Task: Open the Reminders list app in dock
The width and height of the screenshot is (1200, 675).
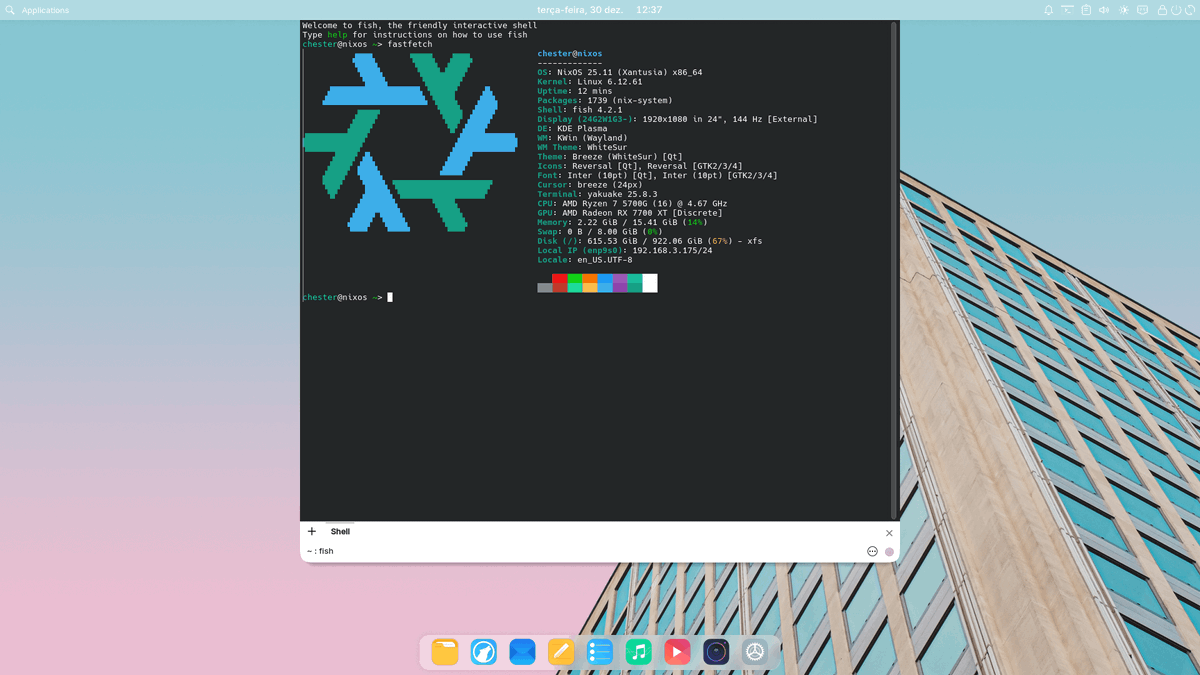Action: click(600, 652)
